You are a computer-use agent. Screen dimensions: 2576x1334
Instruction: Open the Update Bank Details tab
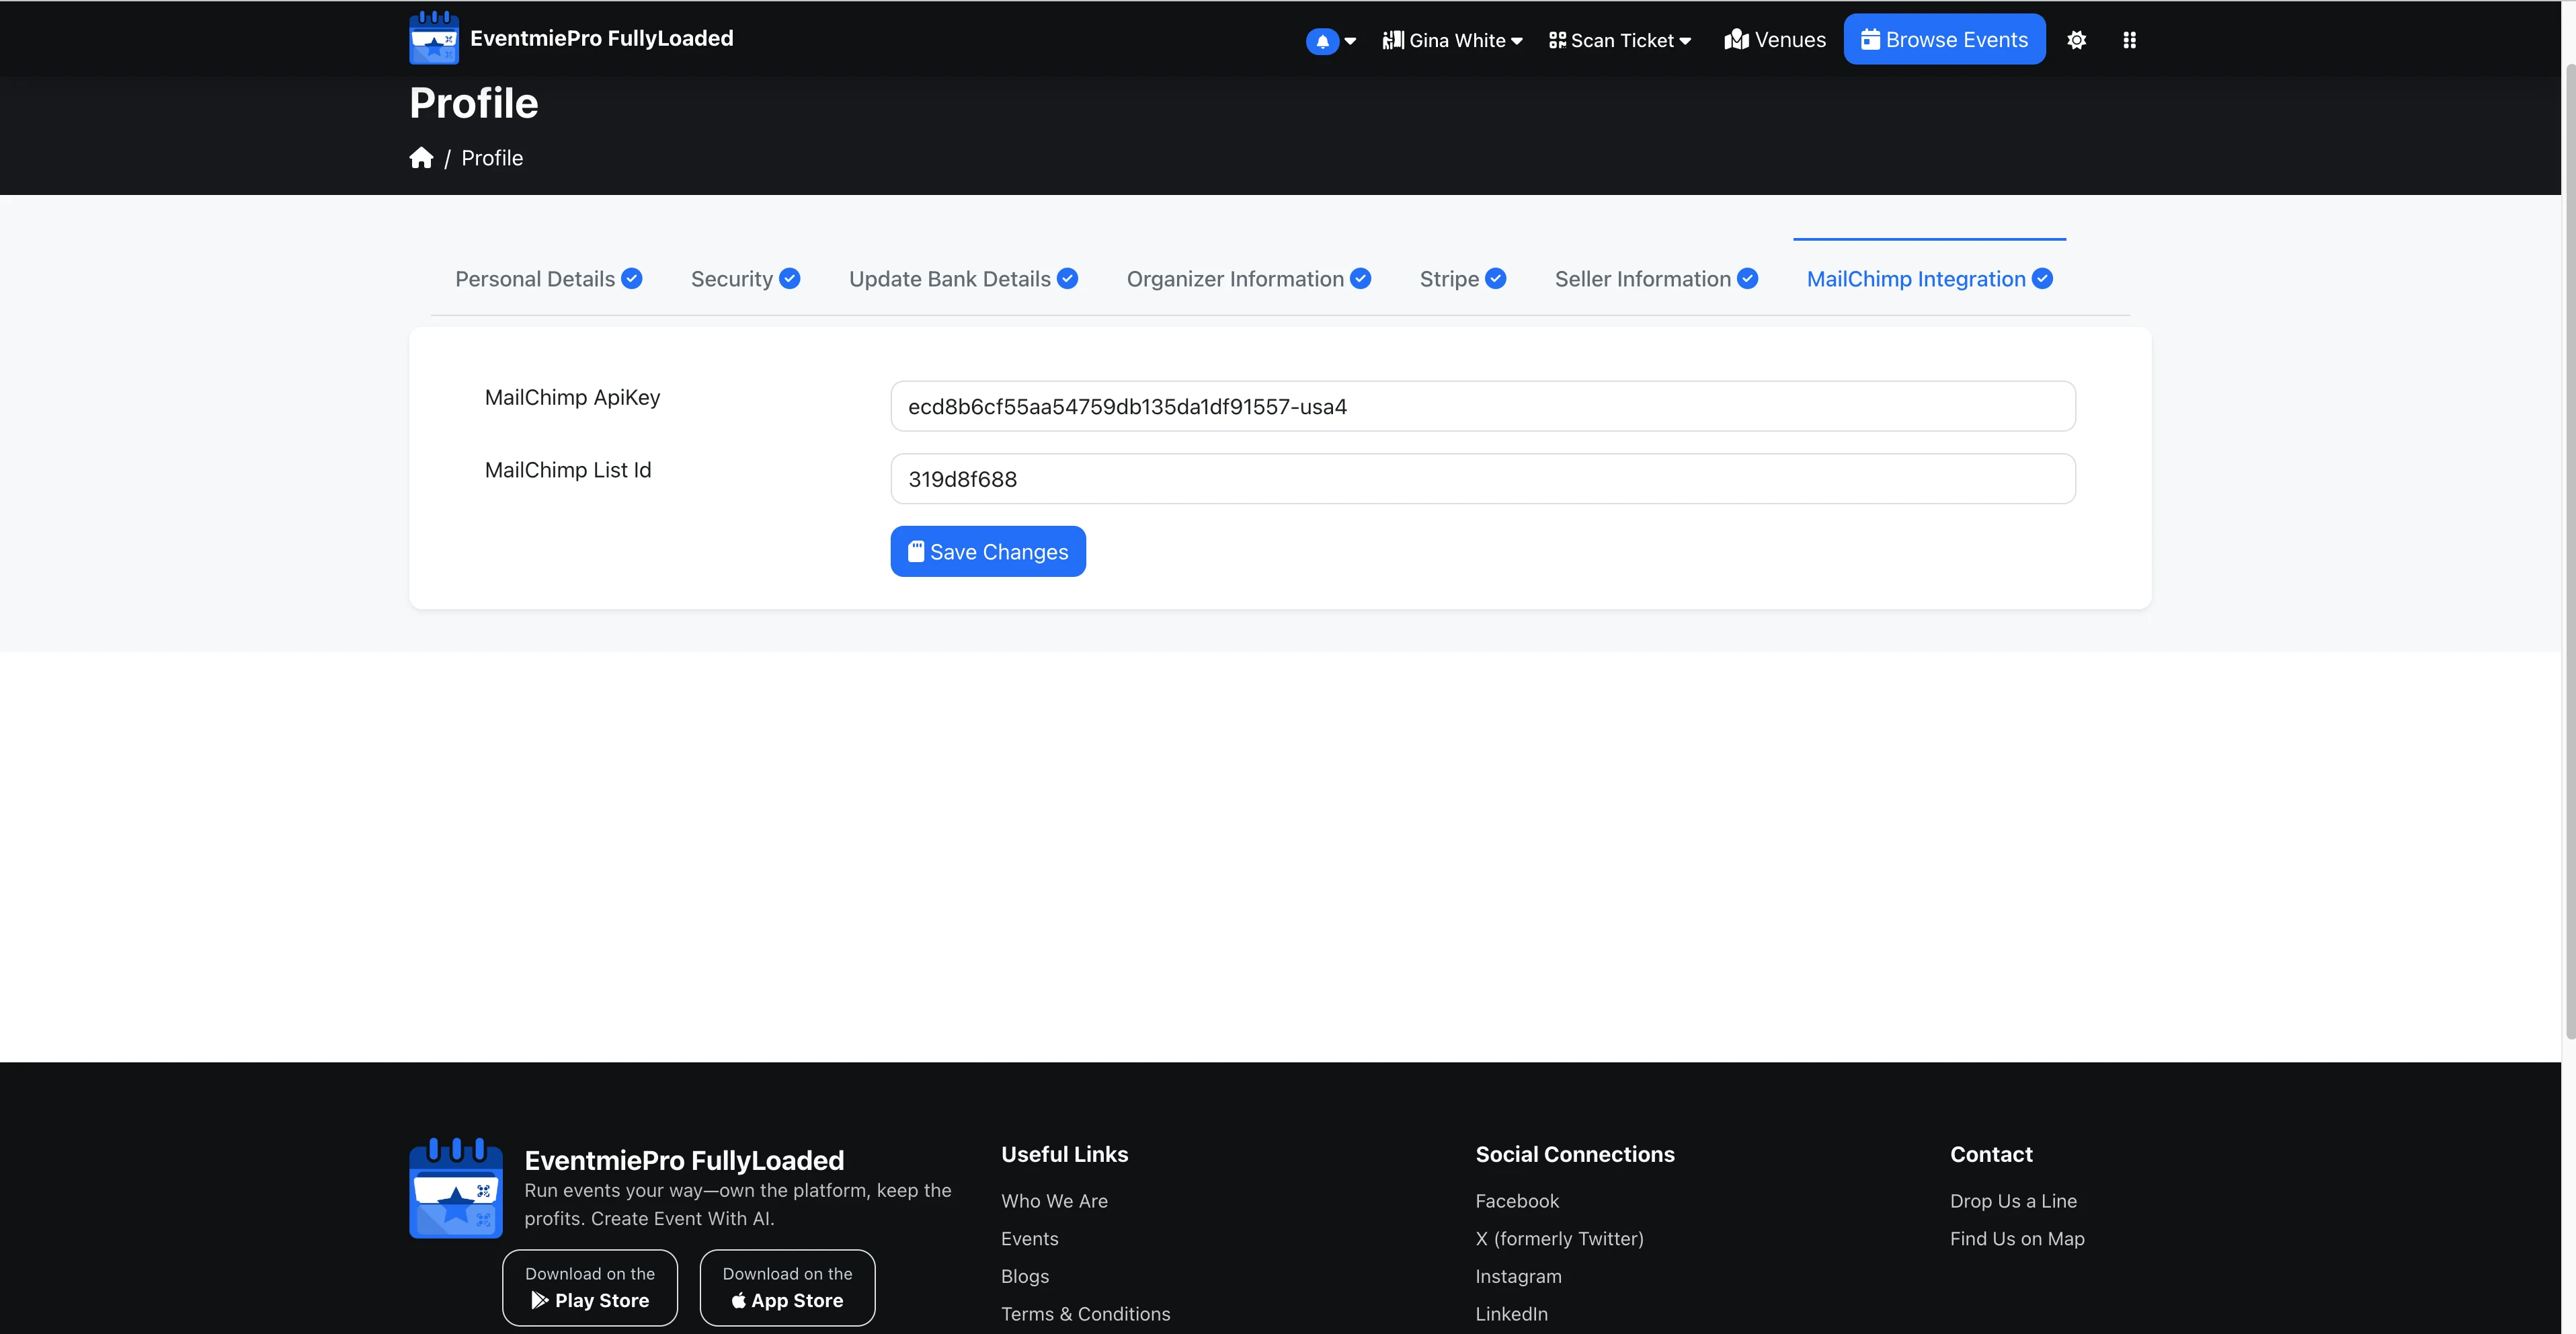[x=963, y=279]
